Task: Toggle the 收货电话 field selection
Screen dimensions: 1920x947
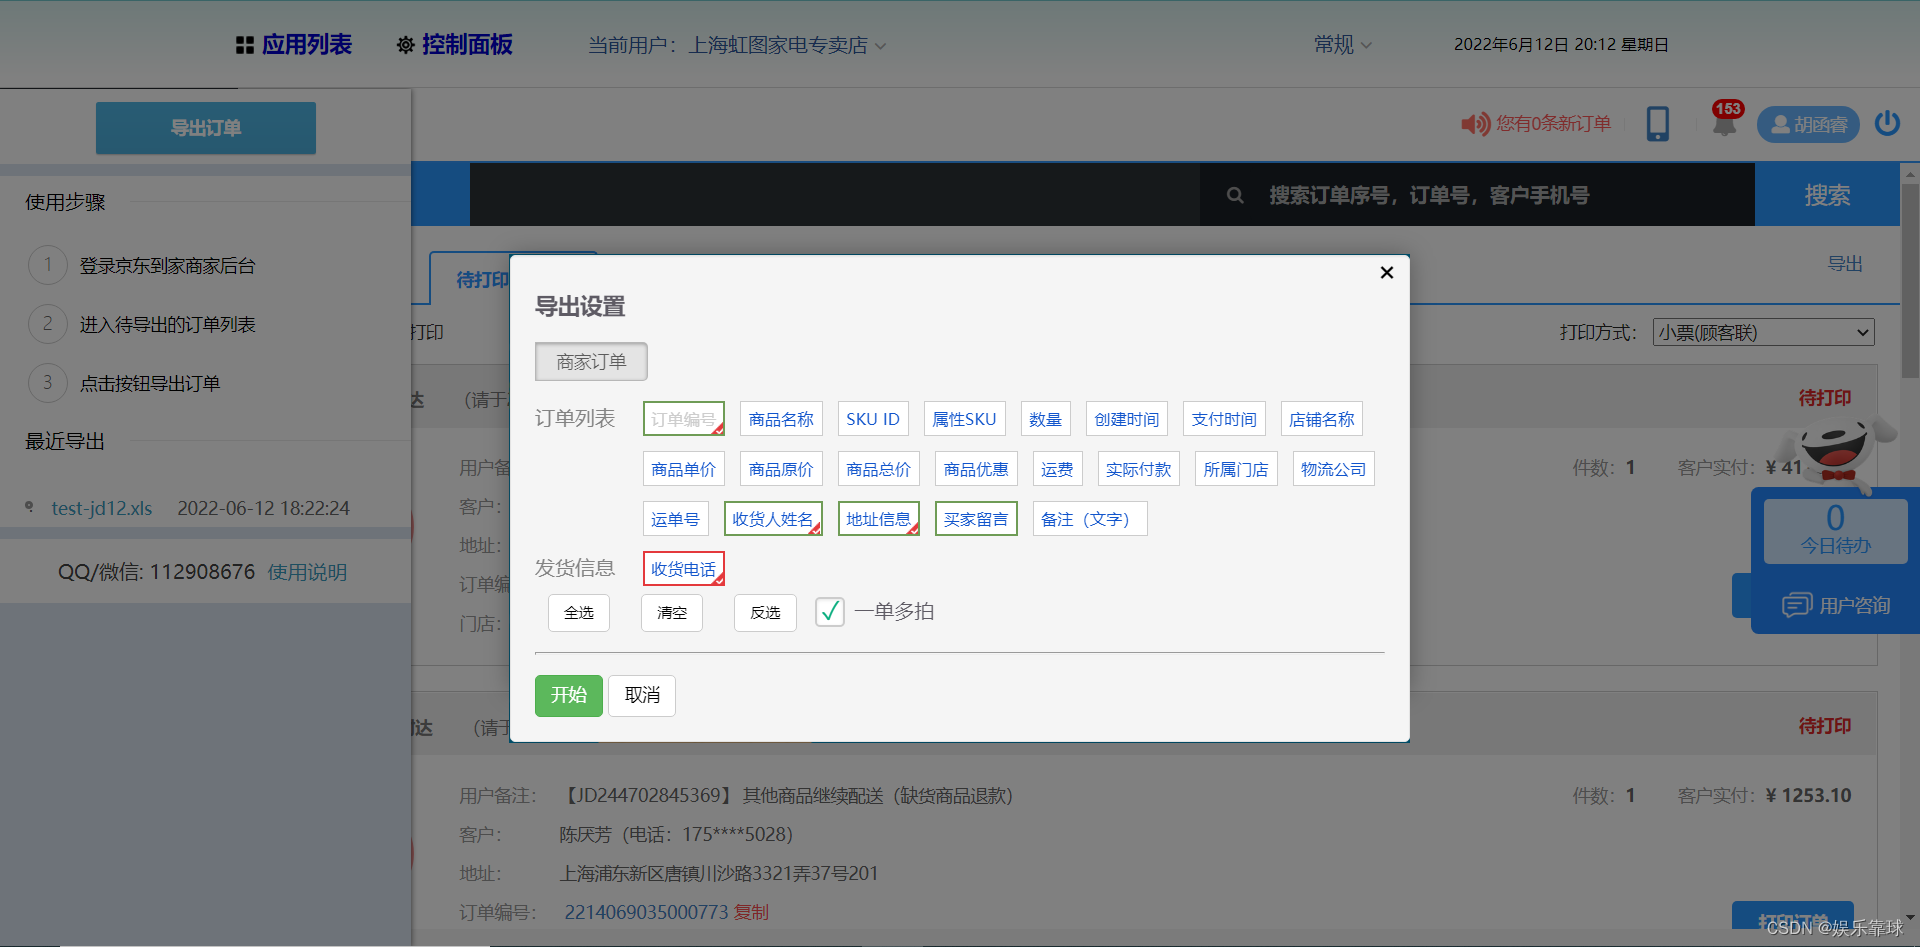Action: 683,569
